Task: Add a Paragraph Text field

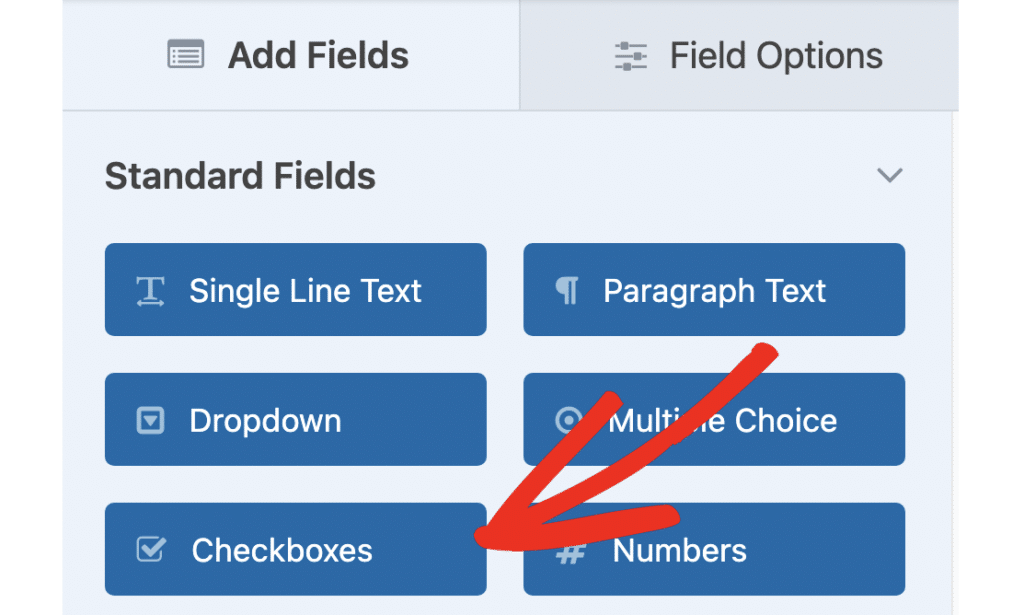Action: [x=714, y=289]
